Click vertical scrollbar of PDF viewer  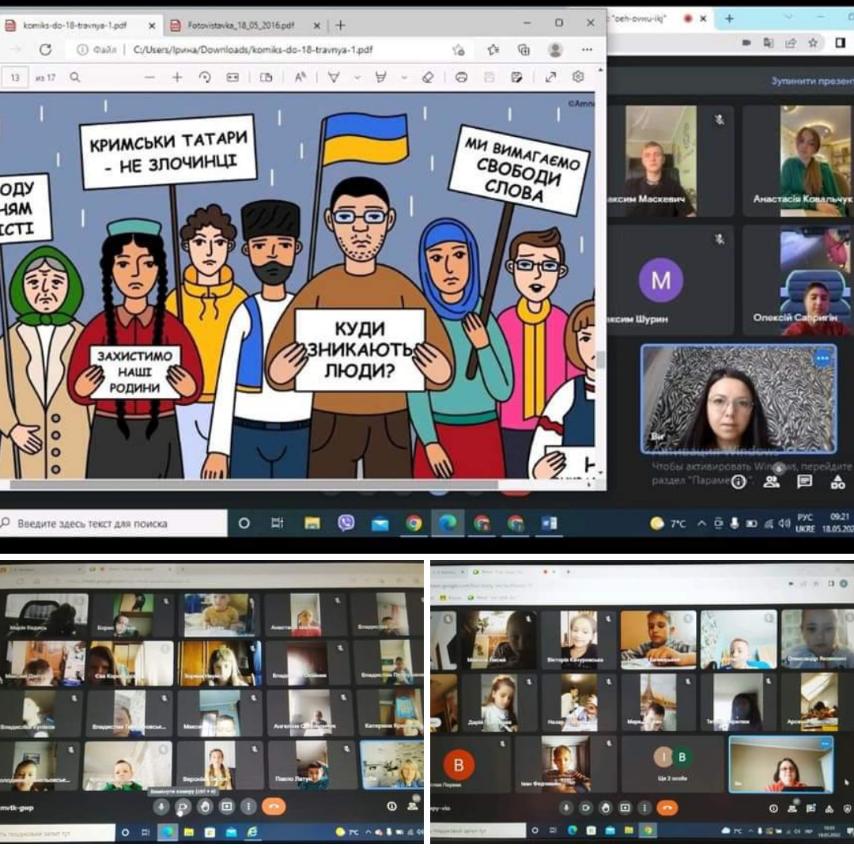tap(601, 359)
